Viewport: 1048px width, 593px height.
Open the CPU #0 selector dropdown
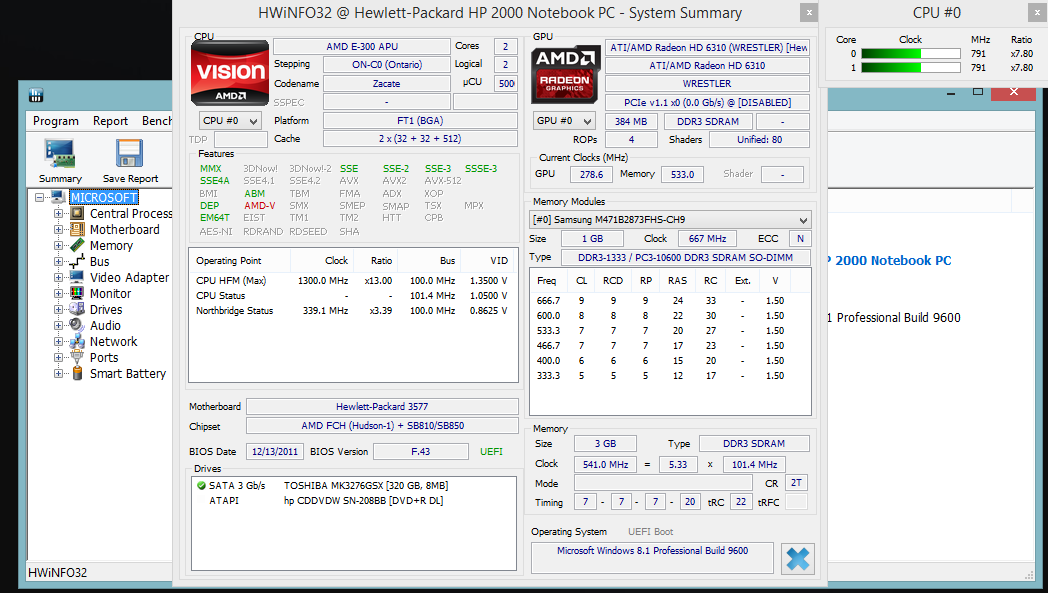click(229, 121)
